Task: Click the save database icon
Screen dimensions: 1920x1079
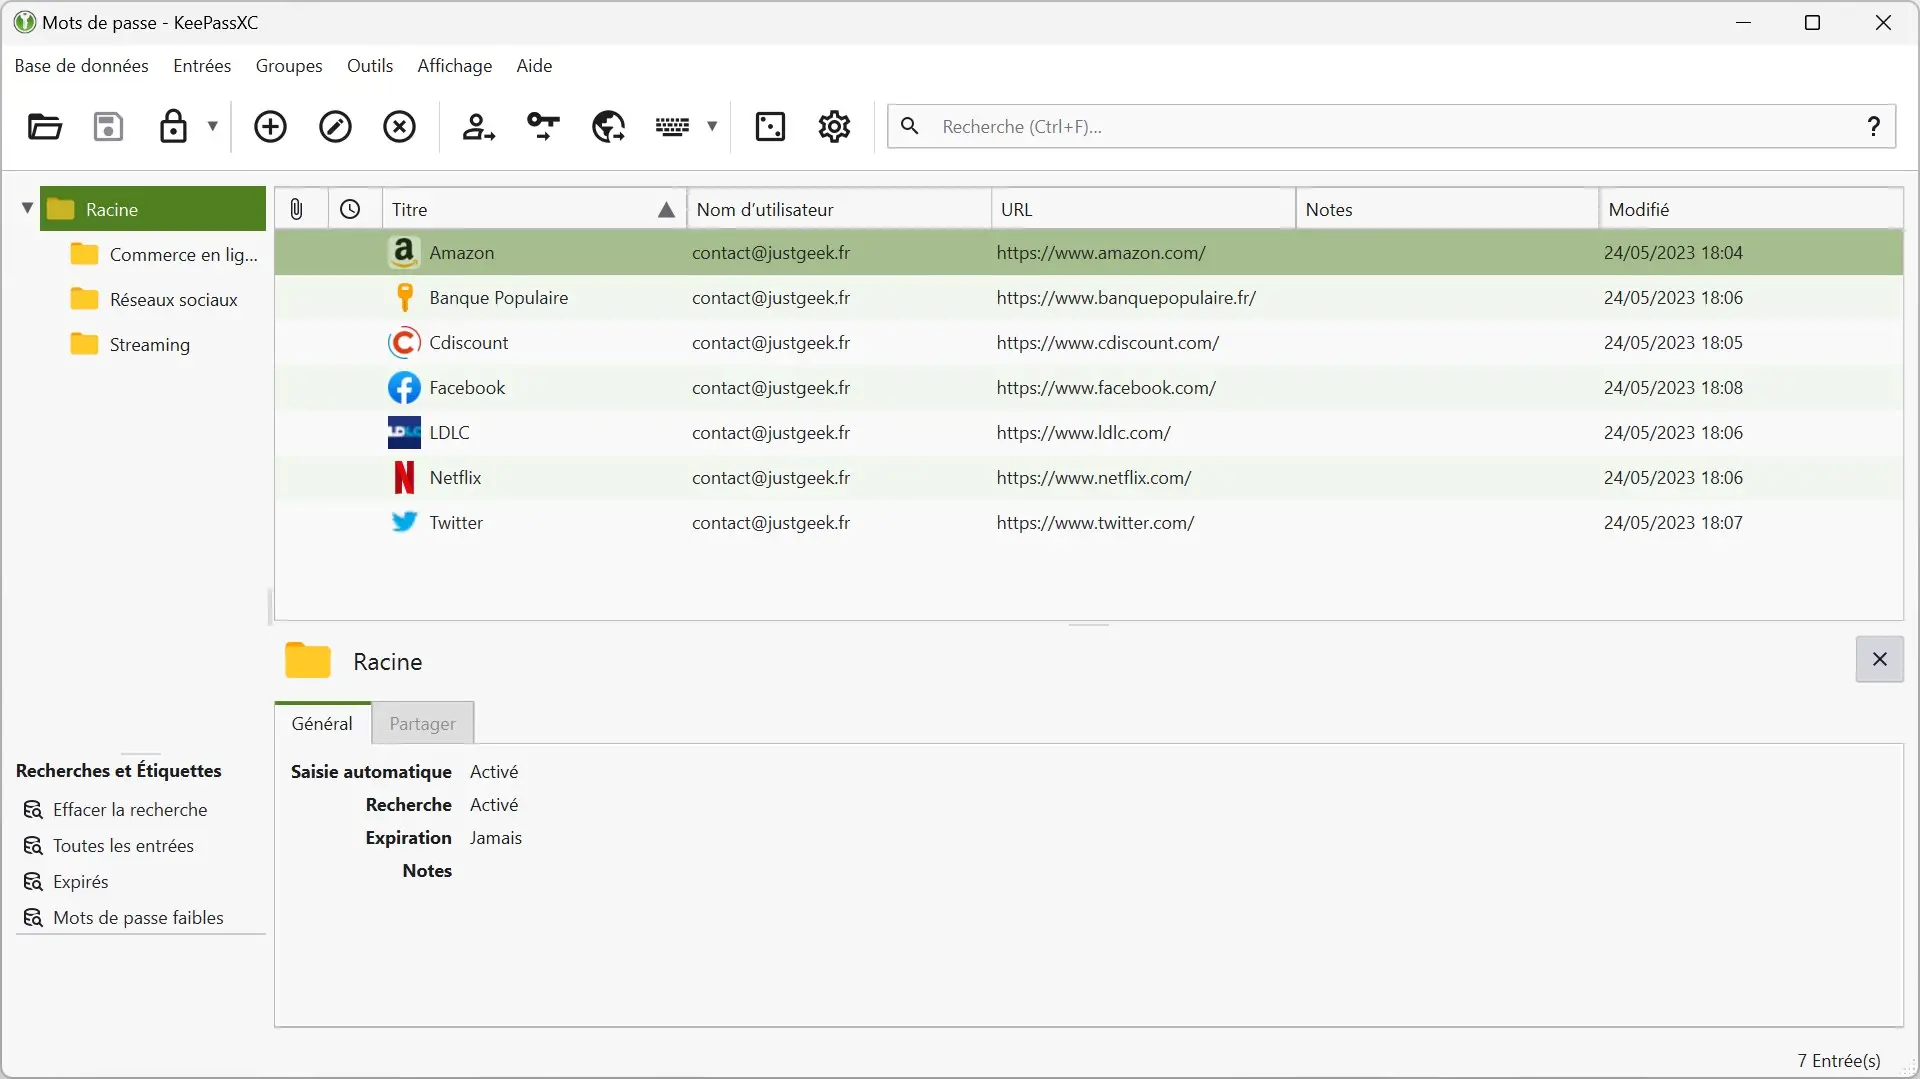Action: [x=108, y=127]
